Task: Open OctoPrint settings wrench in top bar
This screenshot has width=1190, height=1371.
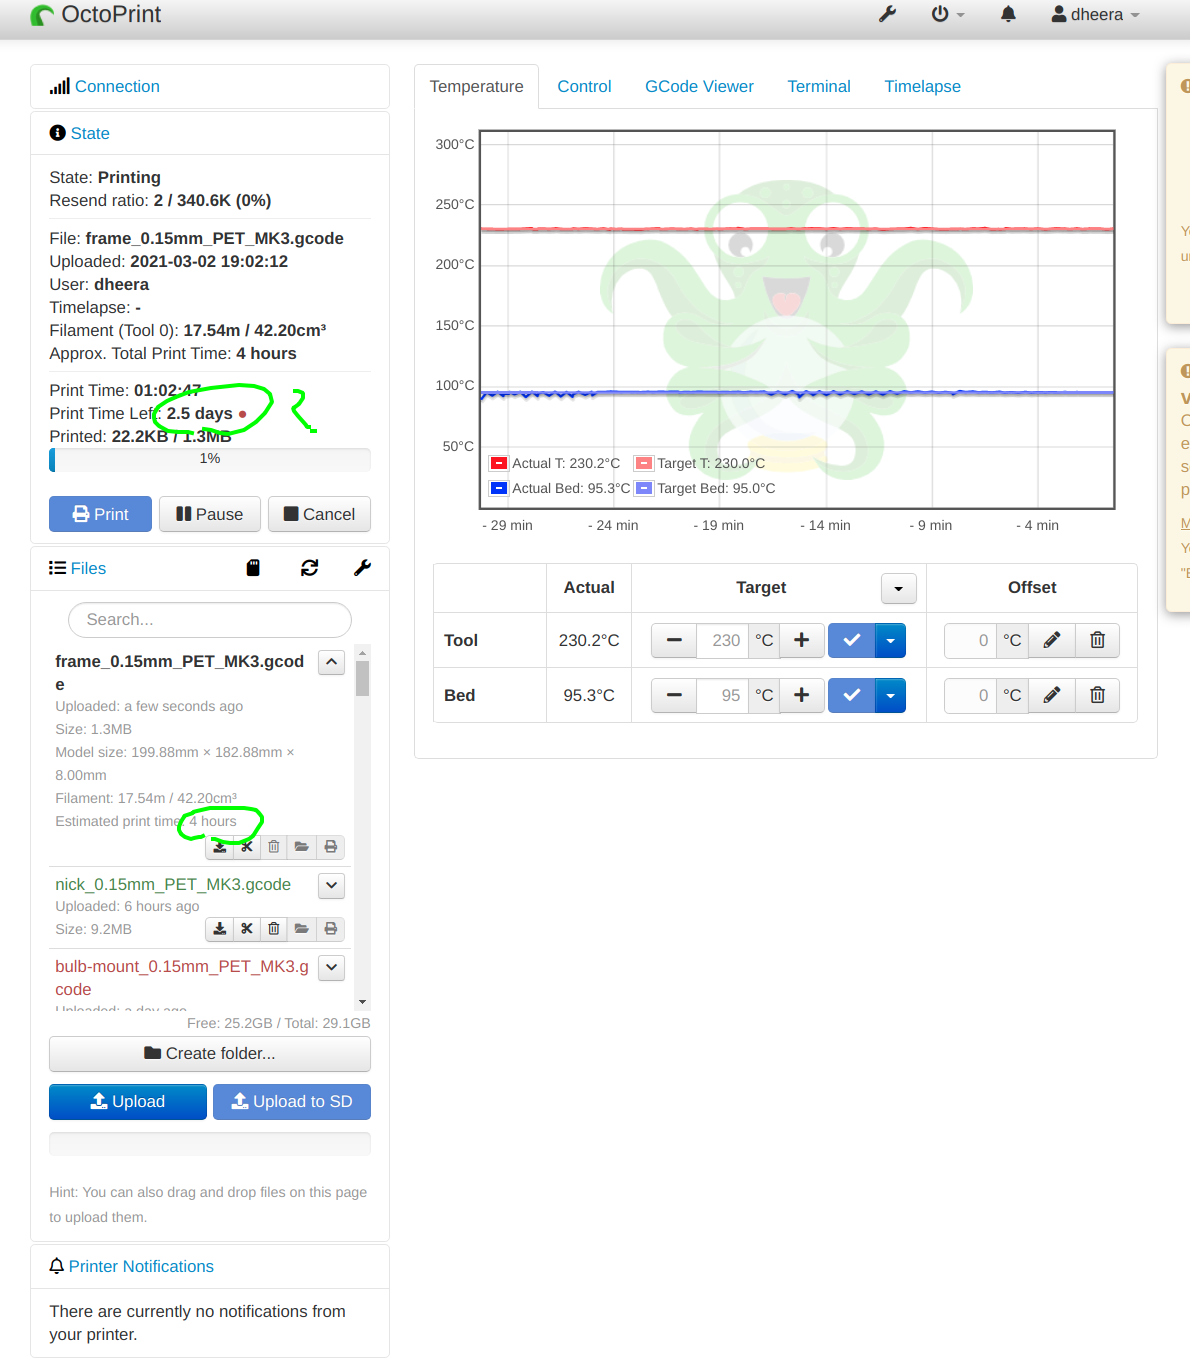Action: 886,15
